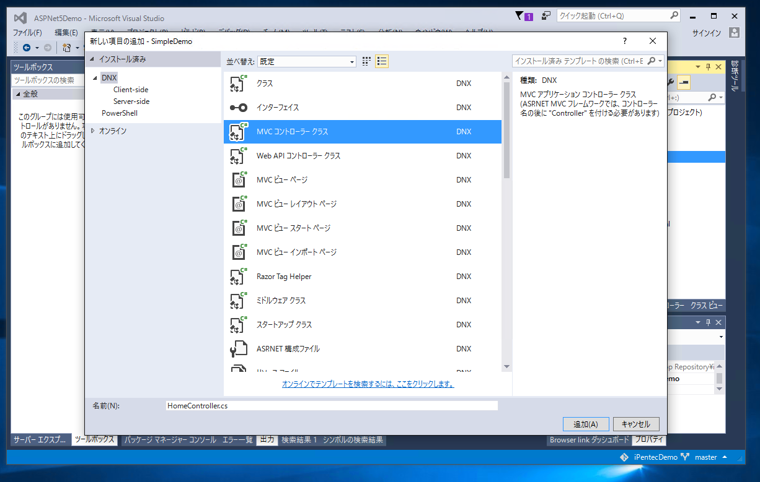Click template list scrollbar down arrow
Screen dimensions: 760x482
(x=507, y=367)
